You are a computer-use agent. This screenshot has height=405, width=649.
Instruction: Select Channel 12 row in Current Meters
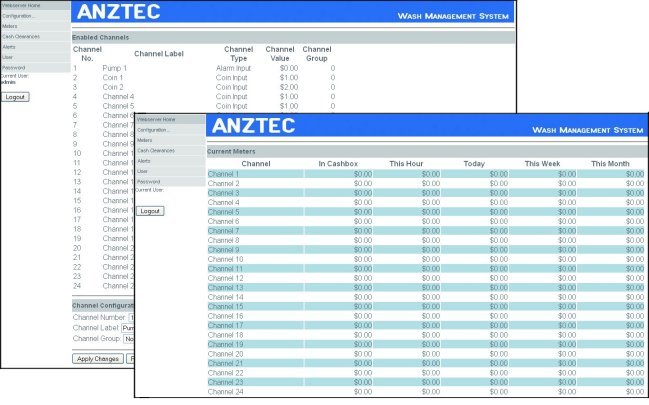426,278
